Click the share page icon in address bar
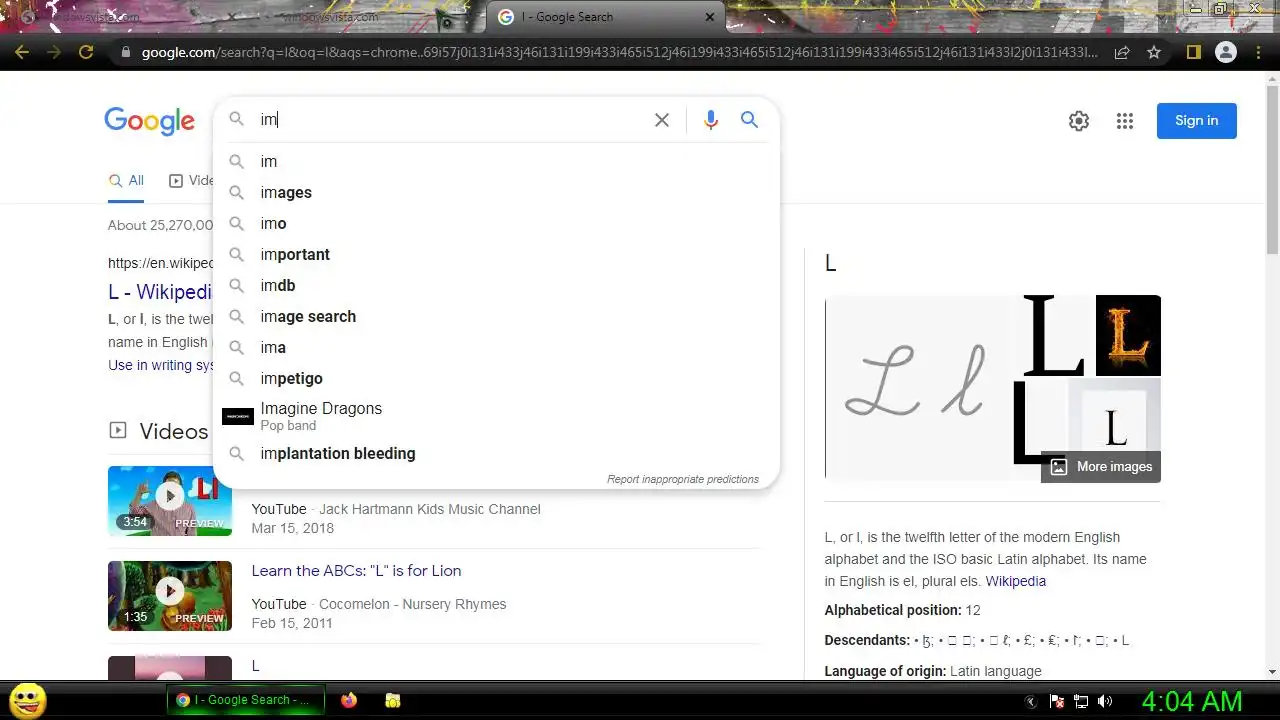1280x720 pixels. (x=1122, y=52)
